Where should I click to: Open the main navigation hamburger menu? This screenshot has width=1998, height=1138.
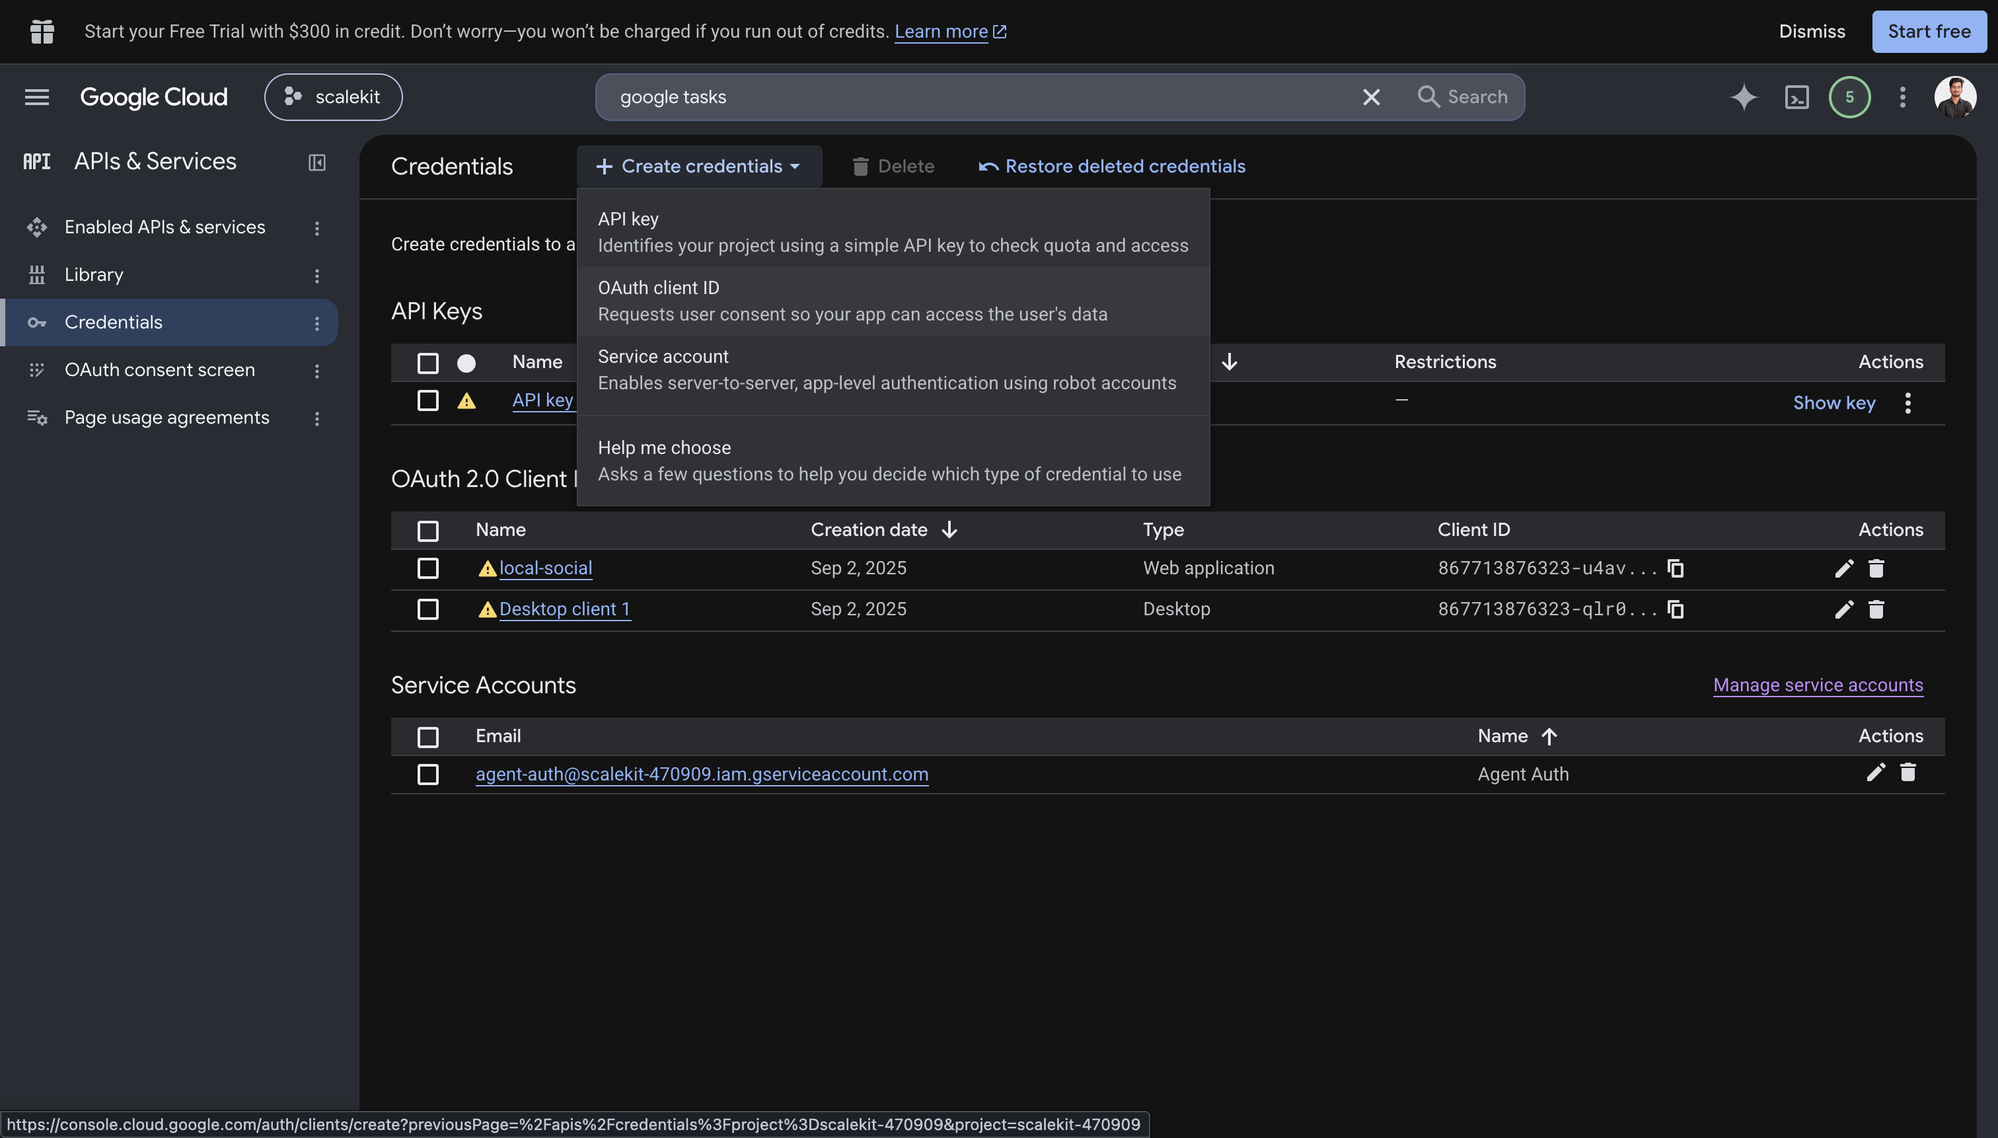(x=37, y=97)
